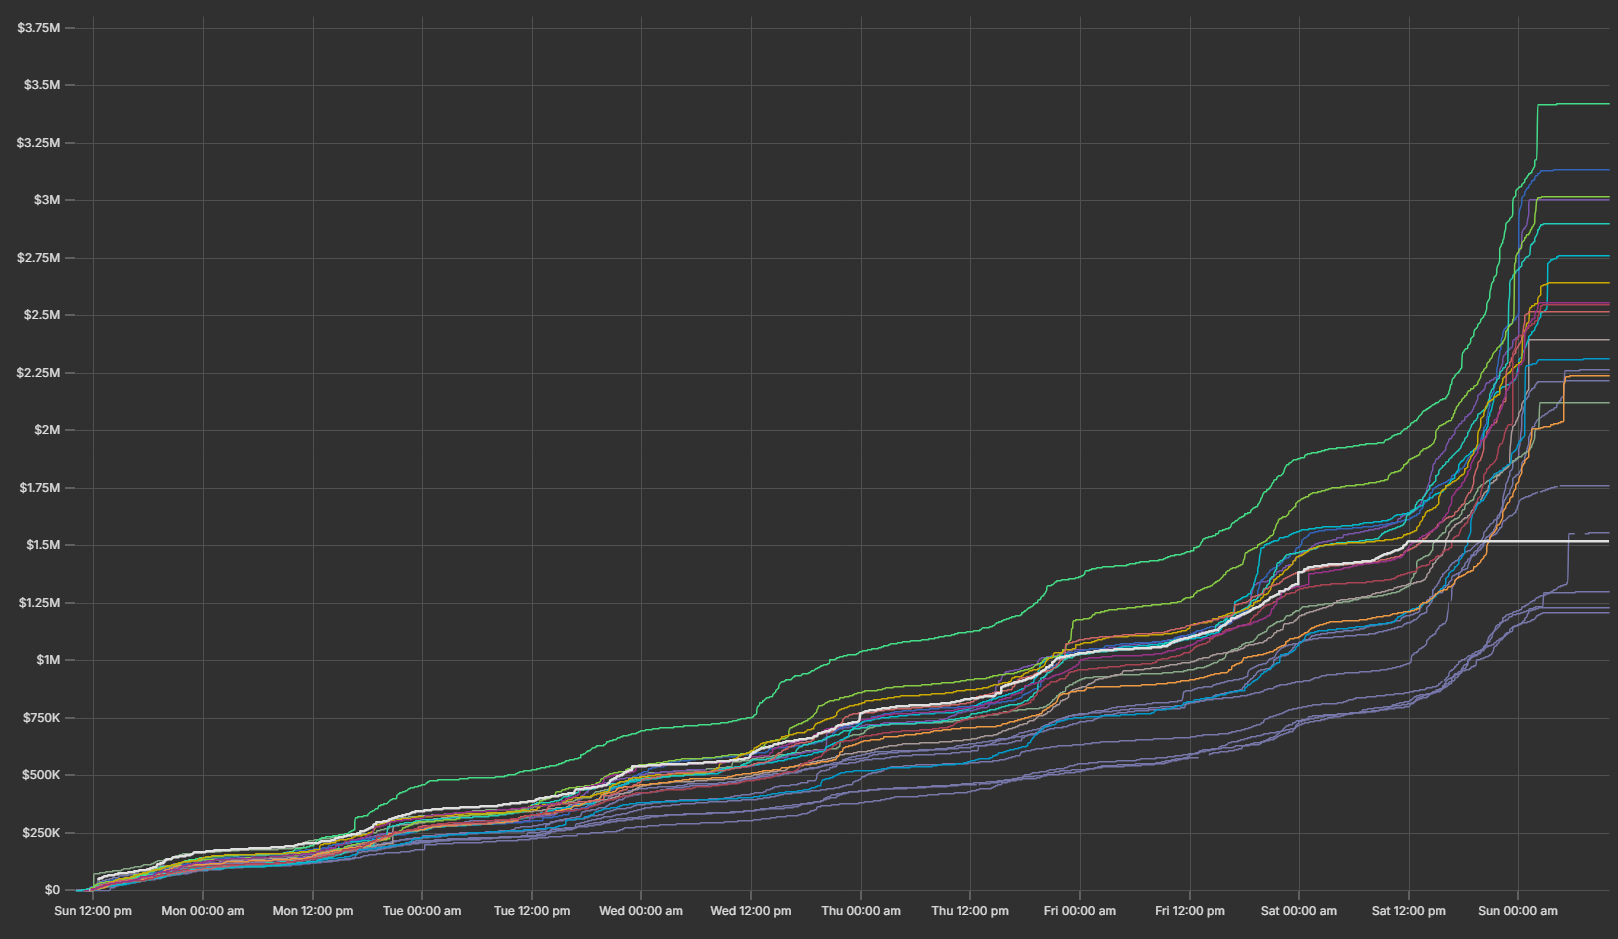The image size is (1618, 939).
Task: Click the Tue 12:00 pm axis label
Action: 532,911
